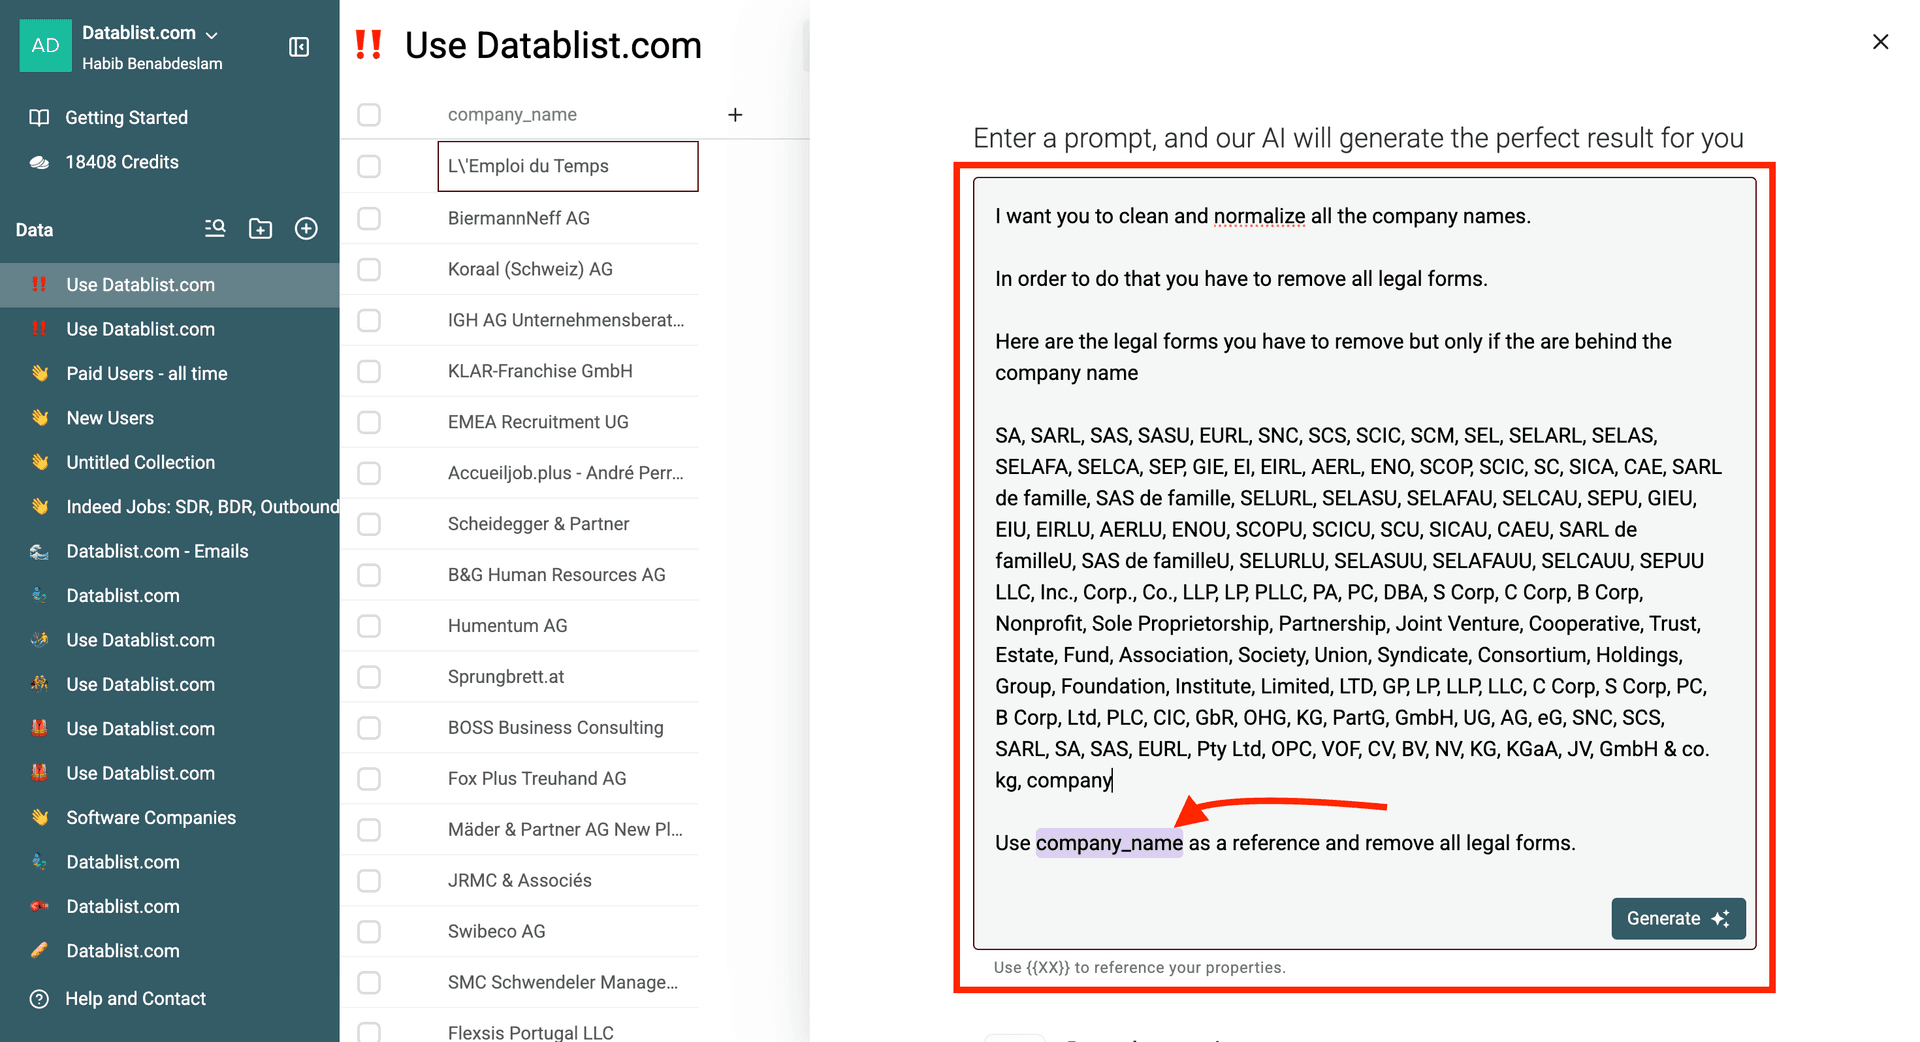
Task: Collapse the sidebar with the panel icon
Action: (x=299, y=47)
